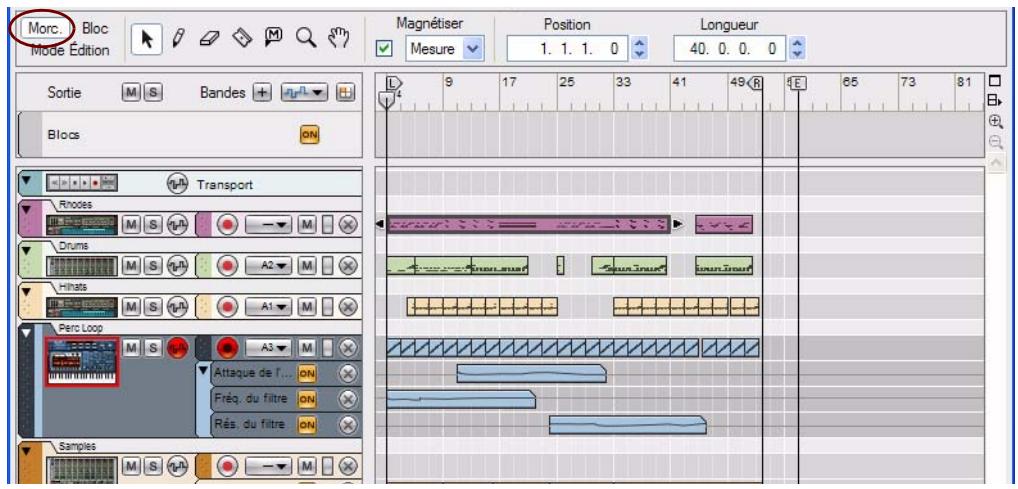
Task: Click the Position stepper arrows
Action: click(x=639, y=49)
